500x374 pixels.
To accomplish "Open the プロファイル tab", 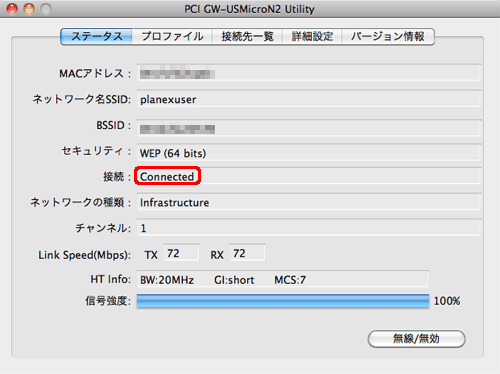I will 172,36.
